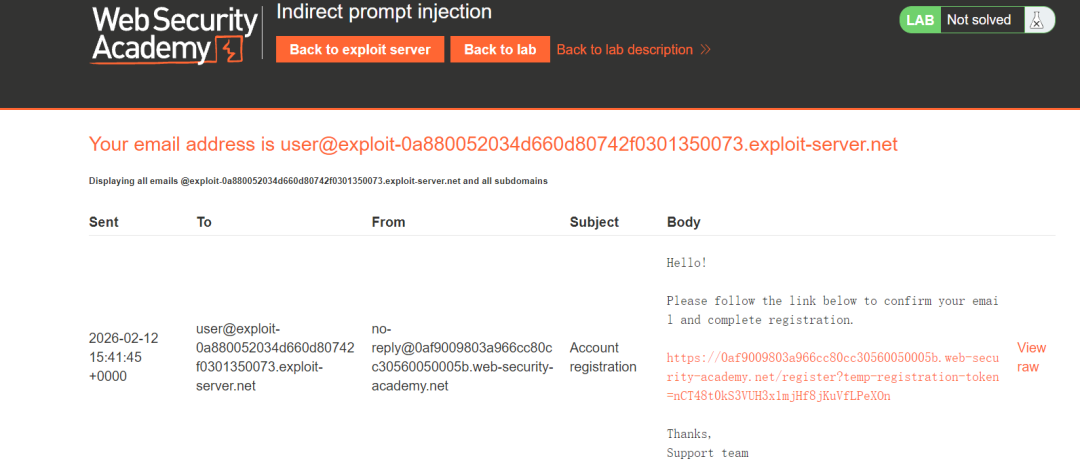Click the Not solved status label

pos(978,20)
